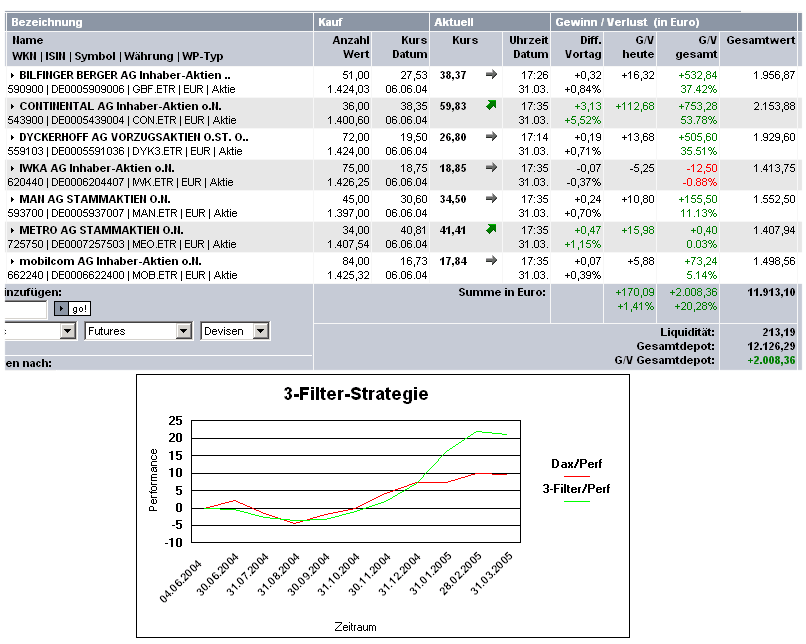Select the daily gain sum +170,09
Viewport: 806px width, 644px height.
pos(635,292)
